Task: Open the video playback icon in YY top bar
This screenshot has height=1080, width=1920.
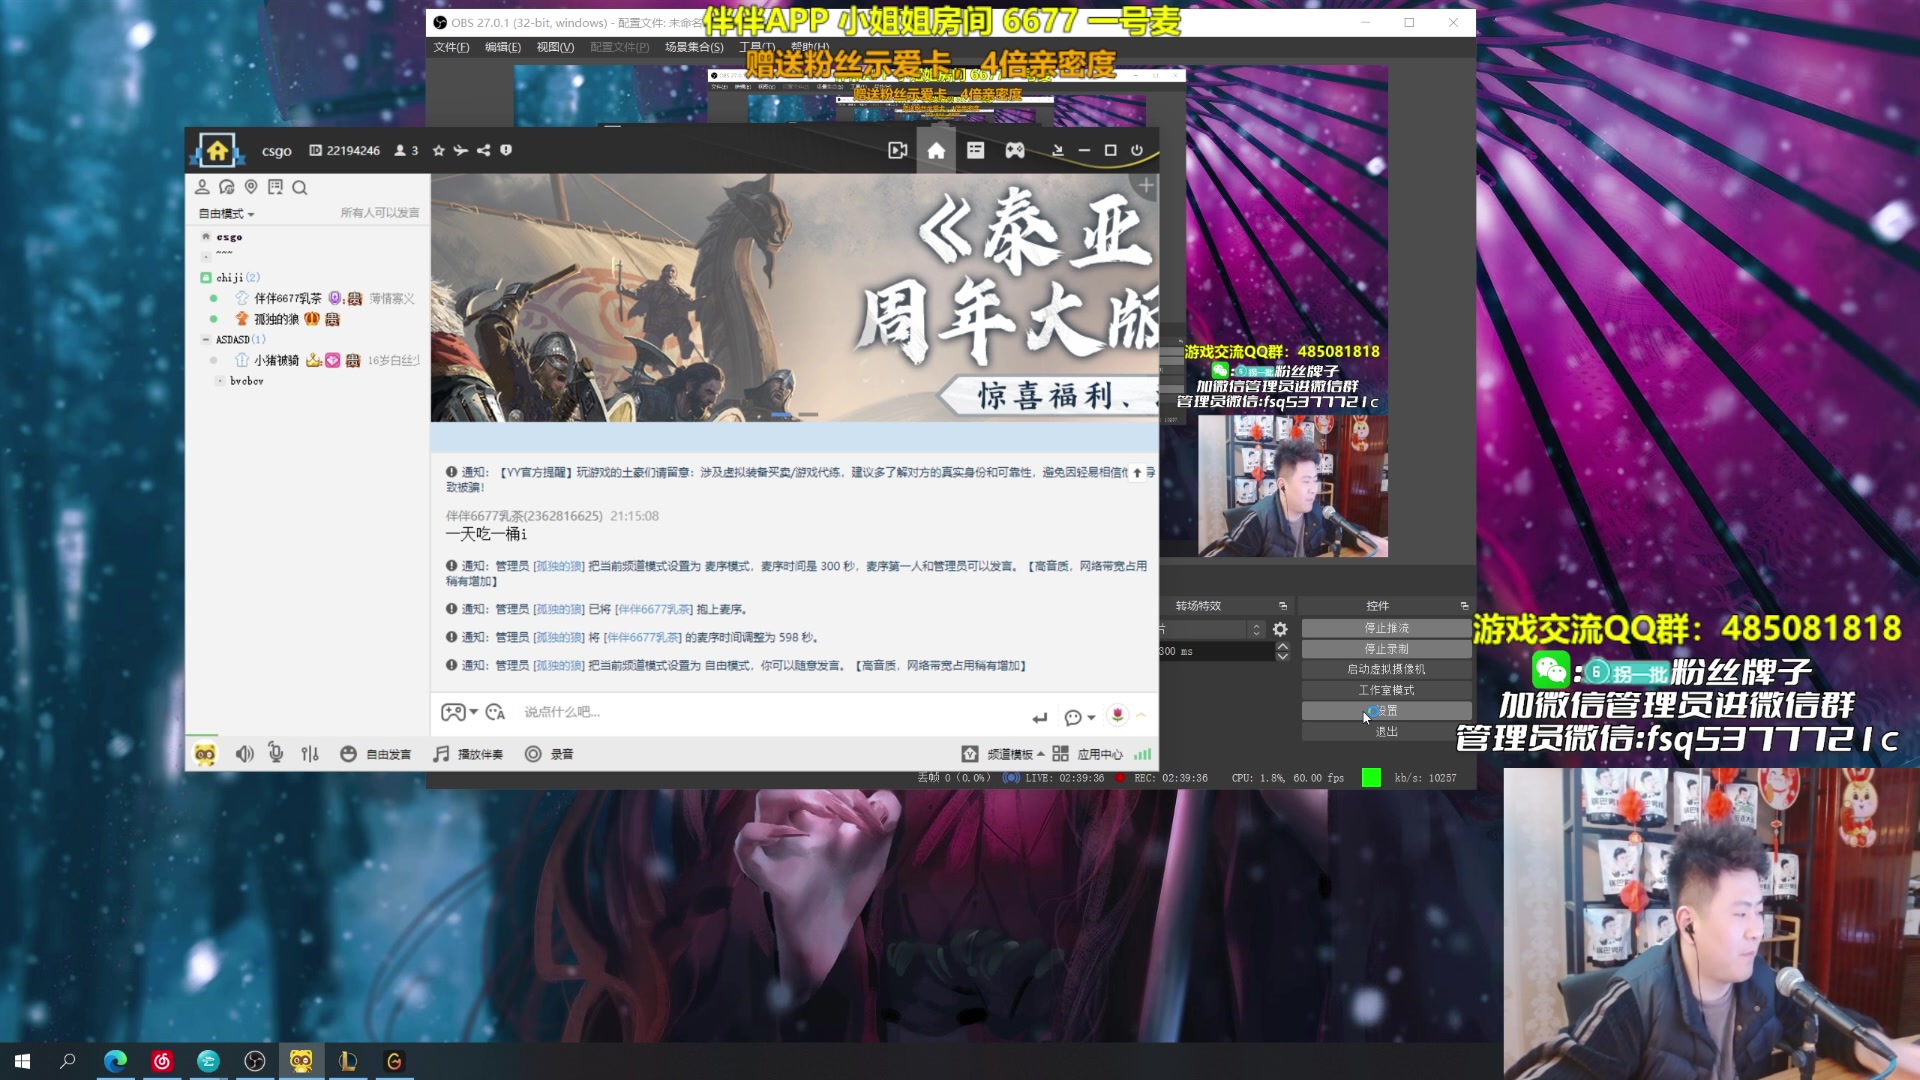Action: click(x=897, y=150)
